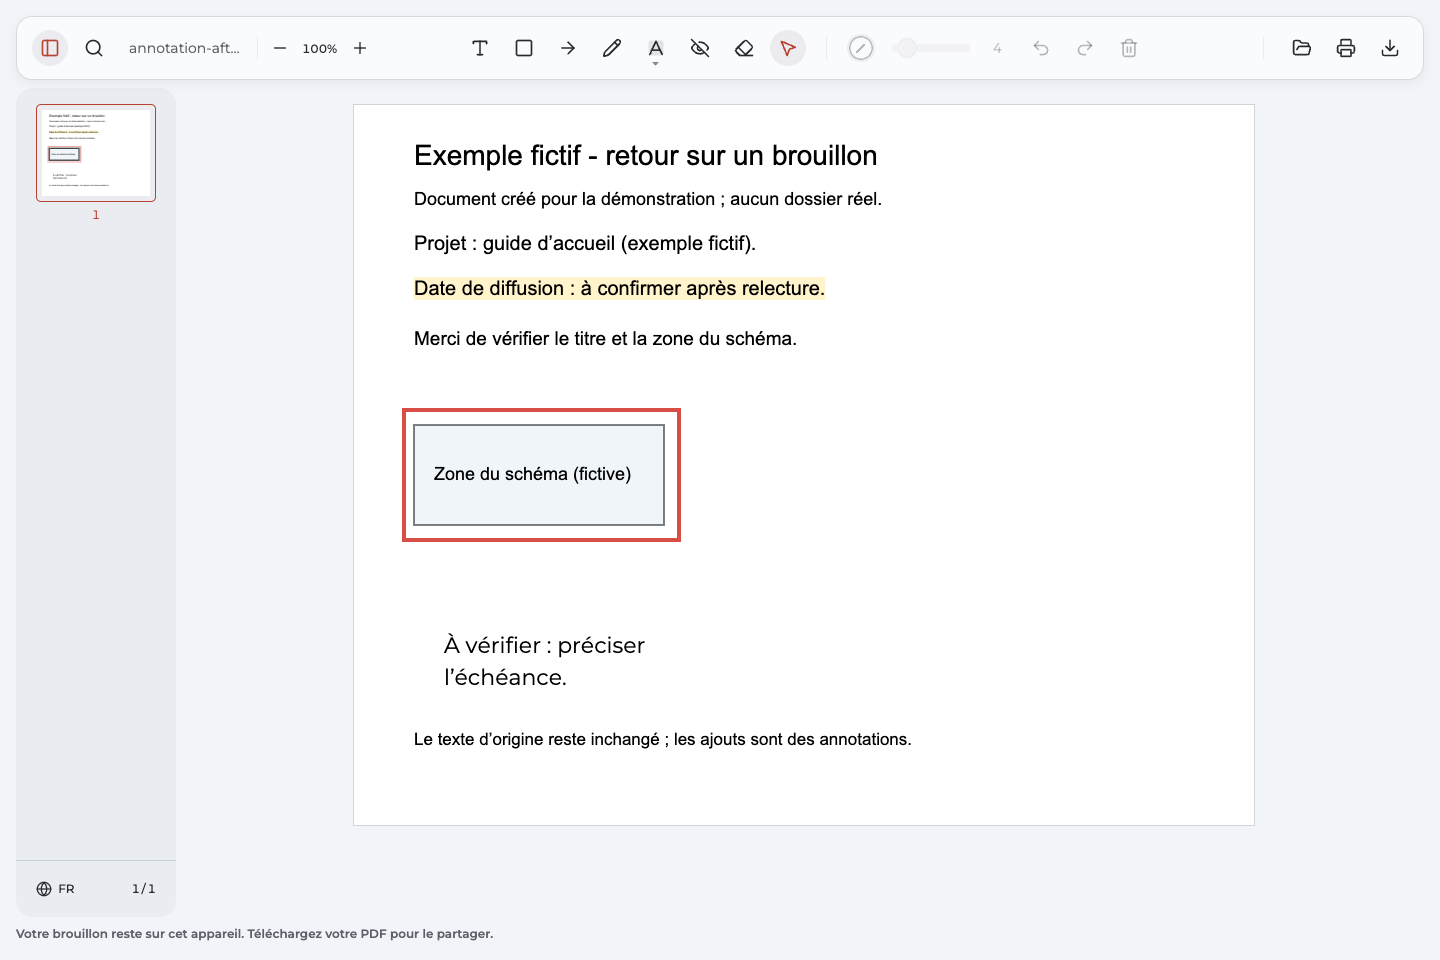The width and height of the screenshot is (1440, 960).
Task: Click 'Le texte d'origine reste inchangé' line
Action: (662, 740)
